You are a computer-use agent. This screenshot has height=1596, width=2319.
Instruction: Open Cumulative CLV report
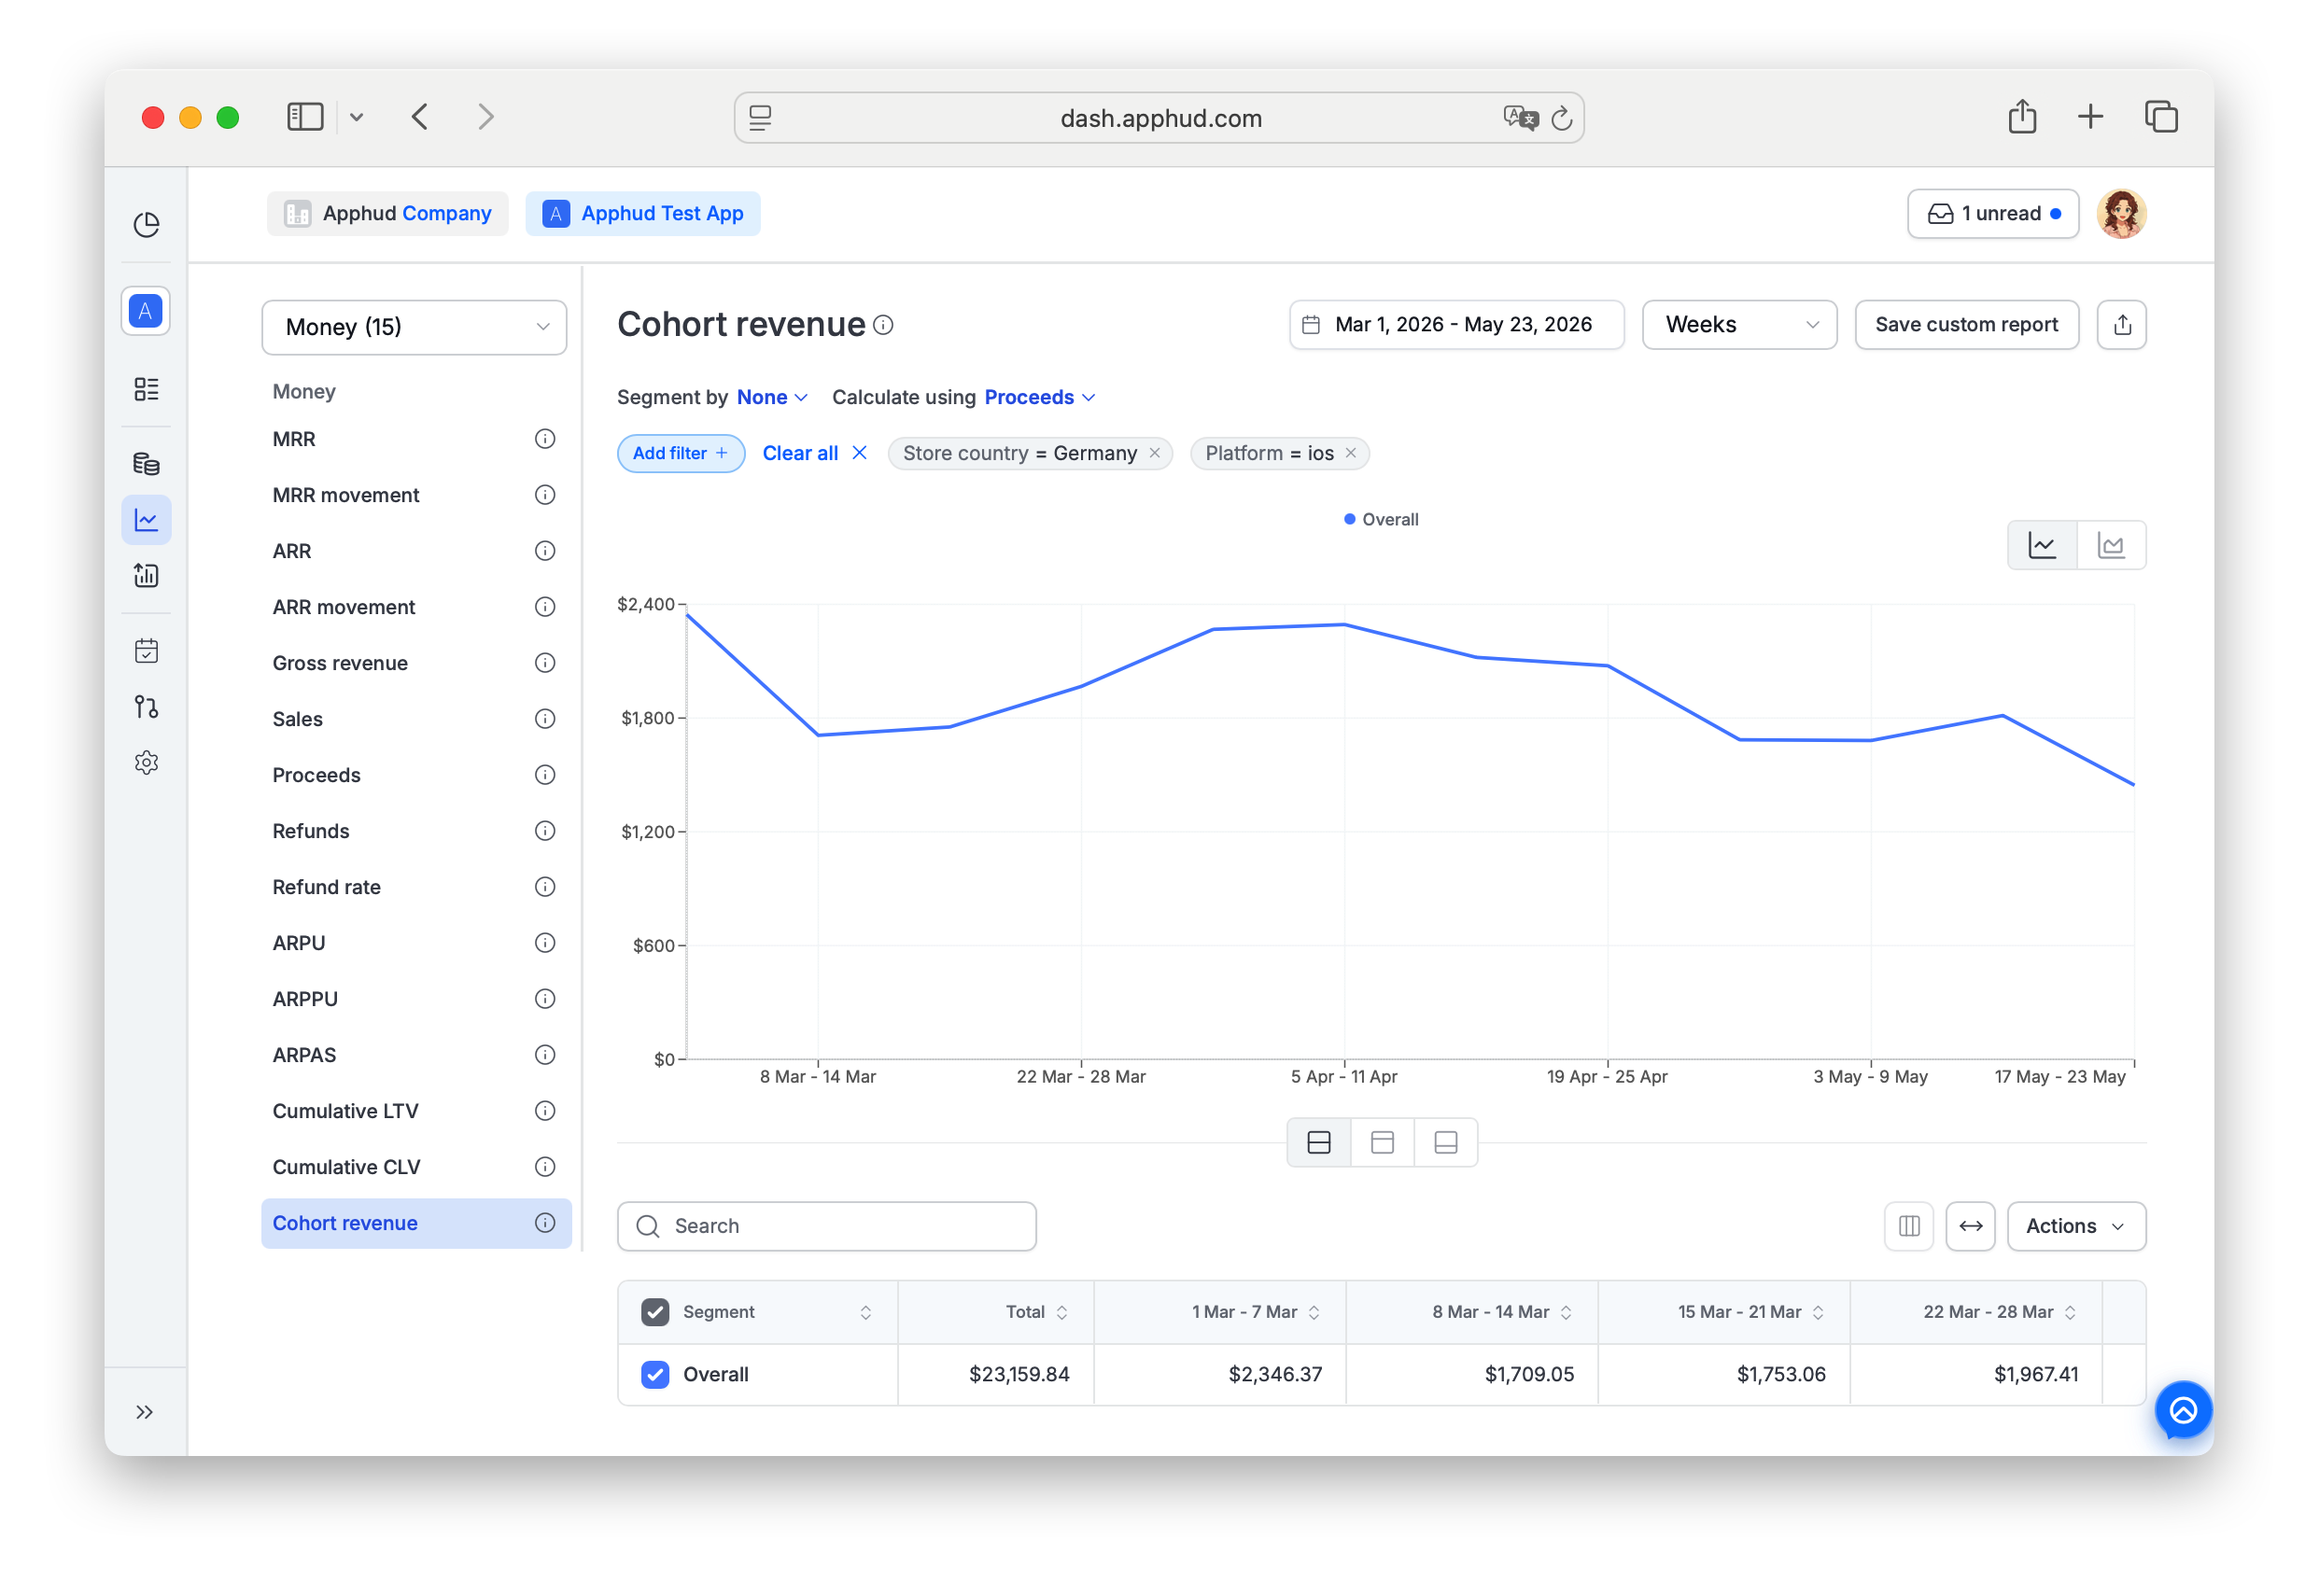pos(347,1168)
